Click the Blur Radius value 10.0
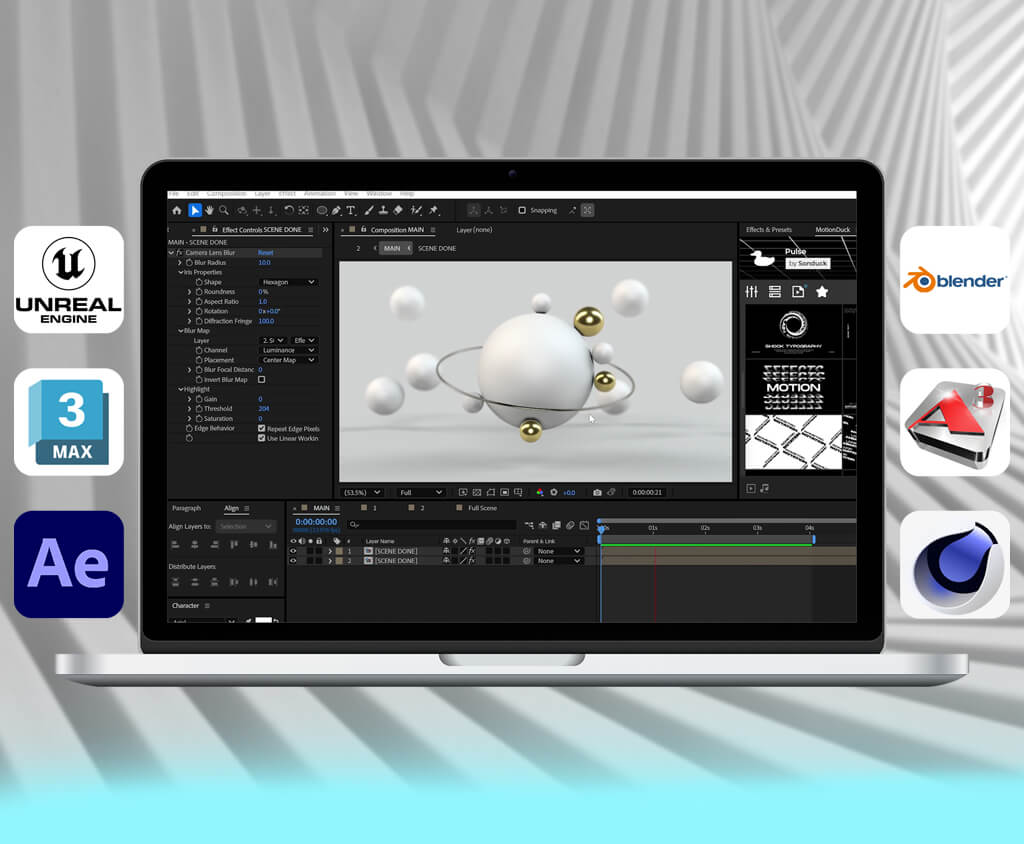This screenshot has width=1024, height=844. [x=264, y=263]
